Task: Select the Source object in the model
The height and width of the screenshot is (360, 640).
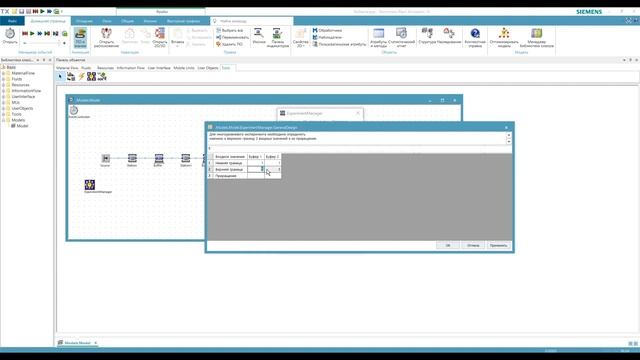Action: tap(105, 158)
